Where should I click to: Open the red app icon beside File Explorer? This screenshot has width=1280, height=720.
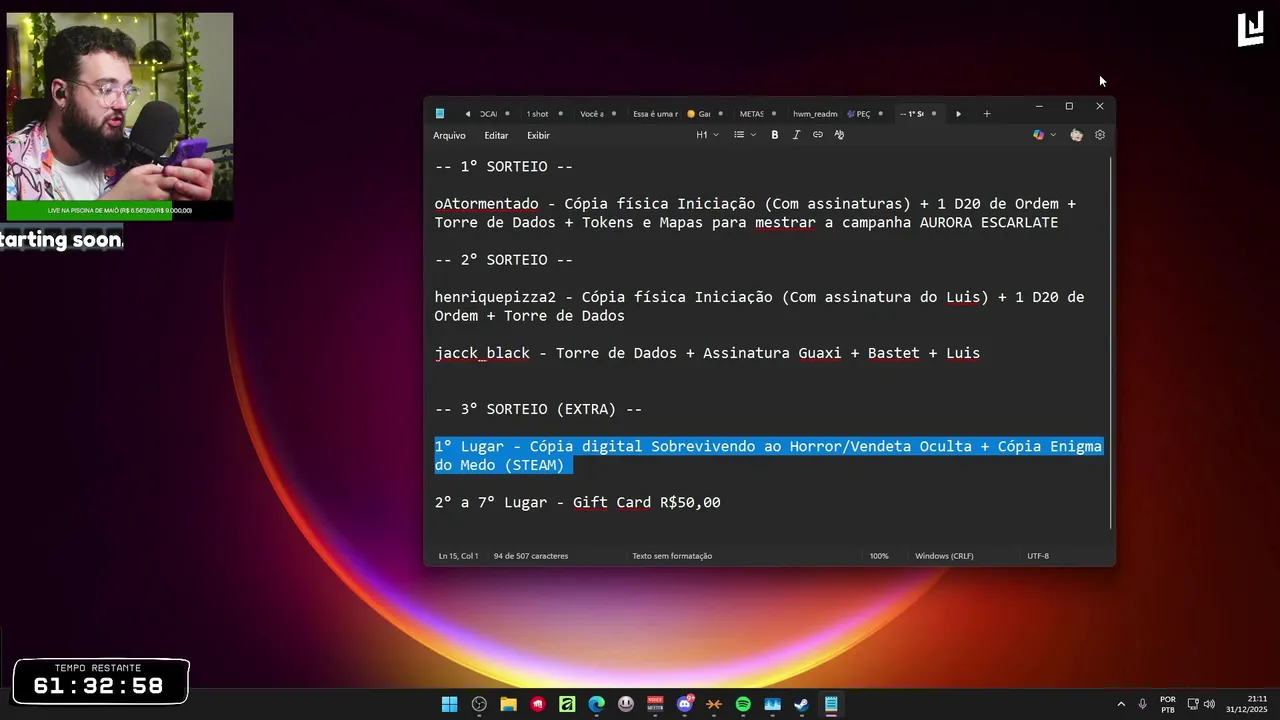click(x=538, y=704)
